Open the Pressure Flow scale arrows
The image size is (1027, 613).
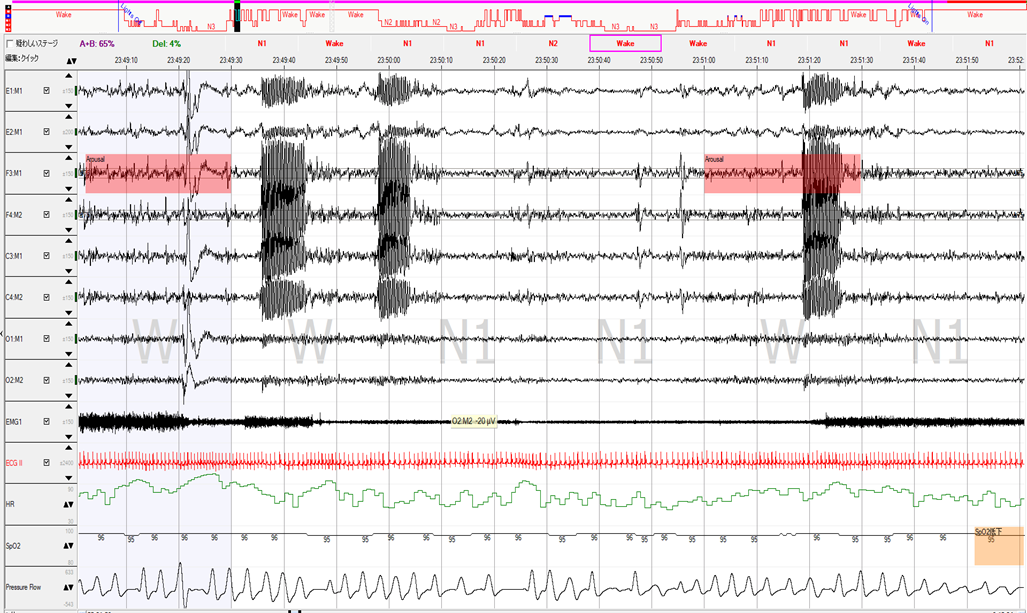point(69,587)
